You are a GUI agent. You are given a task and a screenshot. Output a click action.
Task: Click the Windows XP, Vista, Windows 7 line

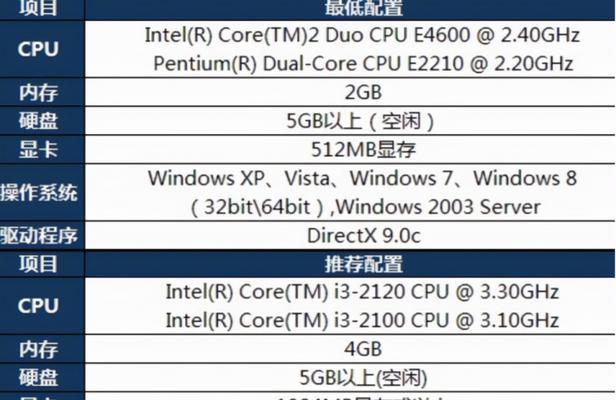coord(362,178)
